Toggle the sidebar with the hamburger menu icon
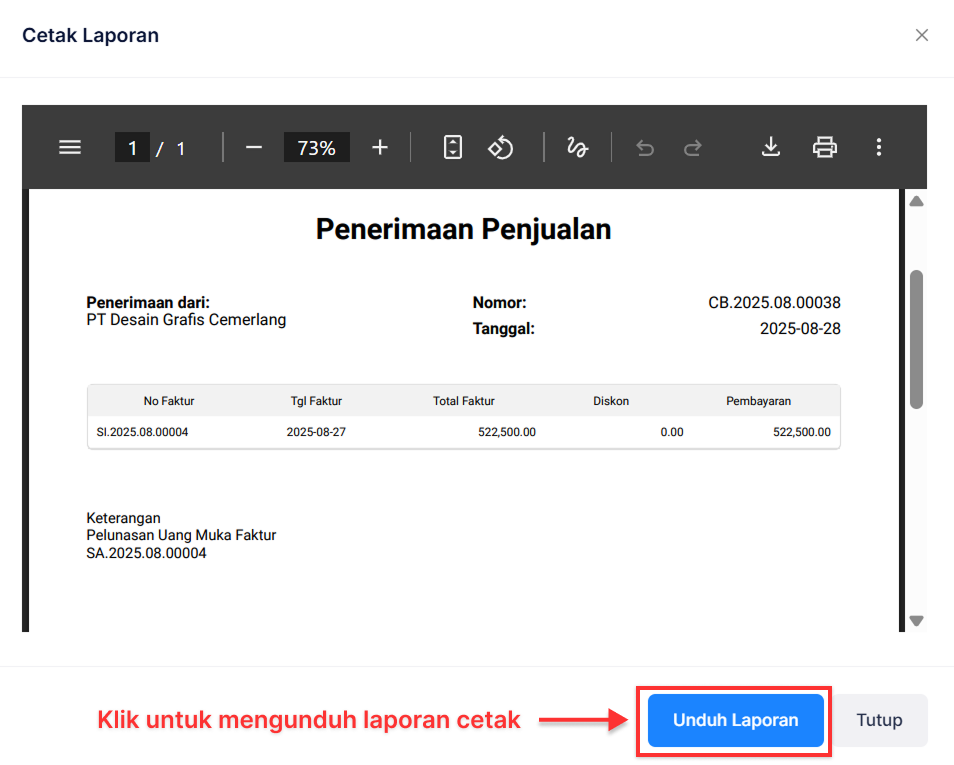 (70, 147)
